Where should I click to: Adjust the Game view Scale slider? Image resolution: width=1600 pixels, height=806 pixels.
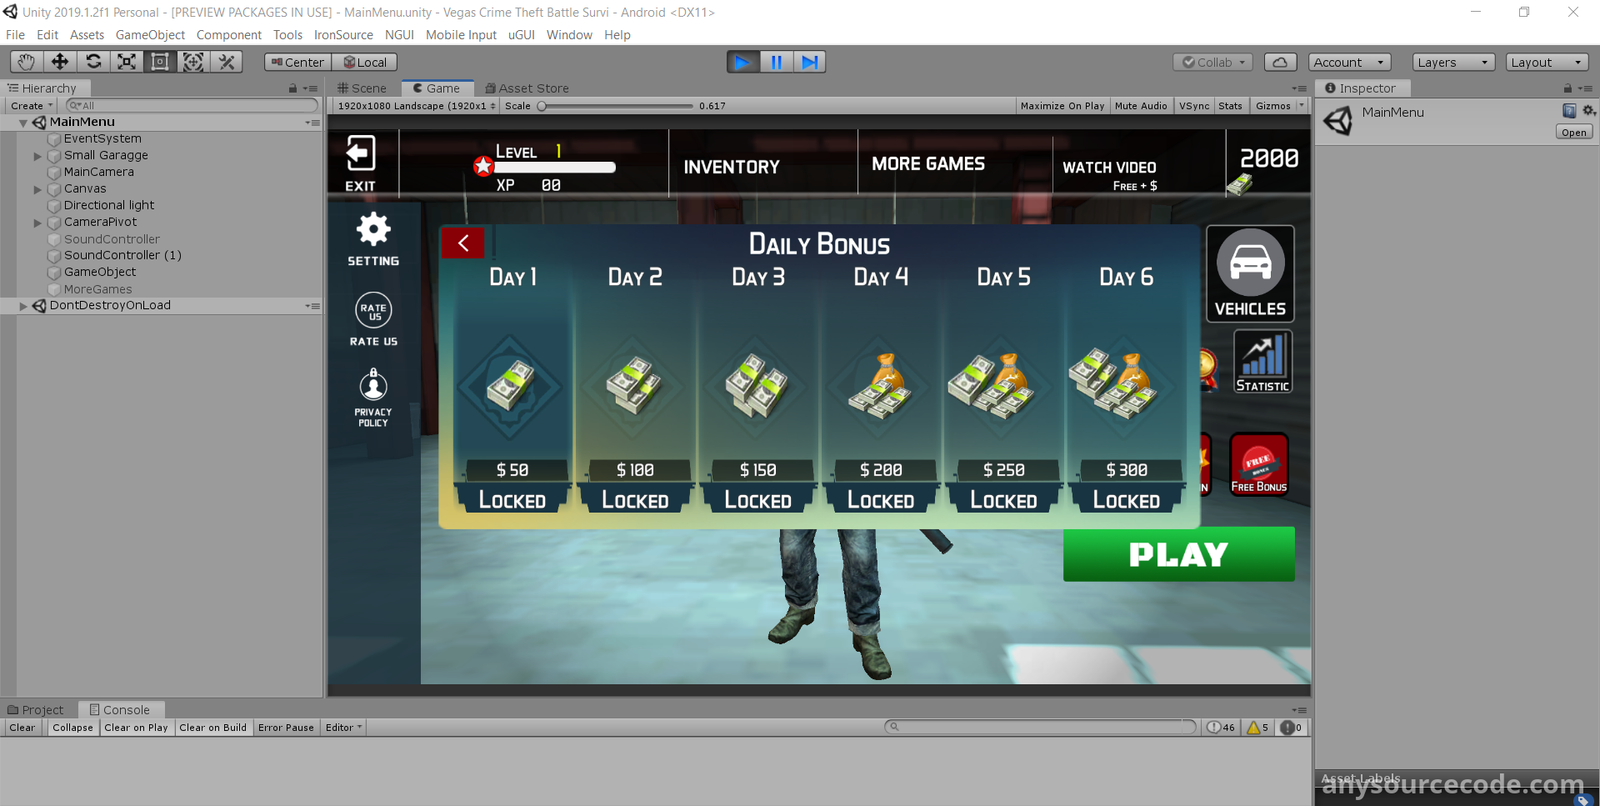coord(543,106)
